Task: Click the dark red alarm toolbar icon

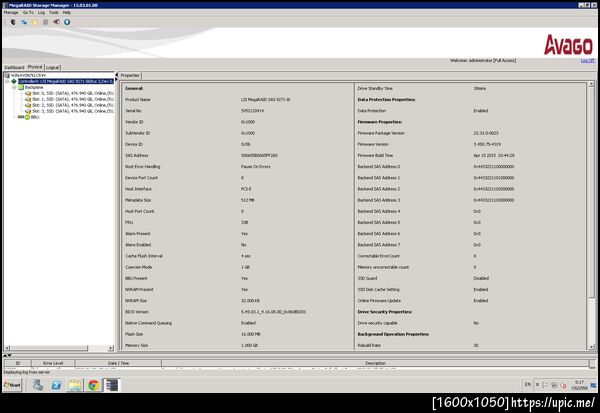Action: click(x=56, y=22)
